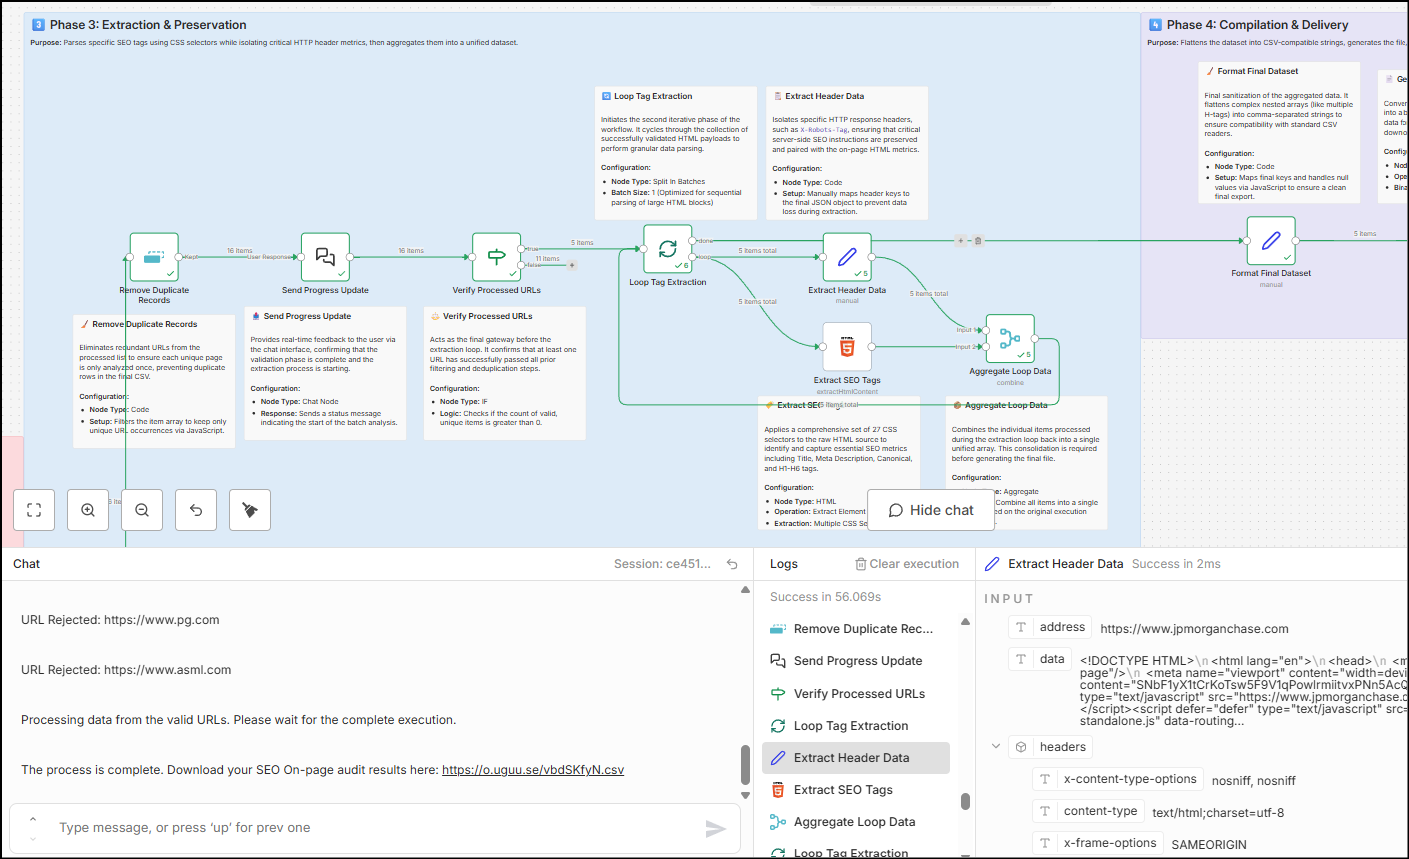1409x859 pixels.
Task: Click the chat scrollbar up arrow
Action: pos(745,590)
